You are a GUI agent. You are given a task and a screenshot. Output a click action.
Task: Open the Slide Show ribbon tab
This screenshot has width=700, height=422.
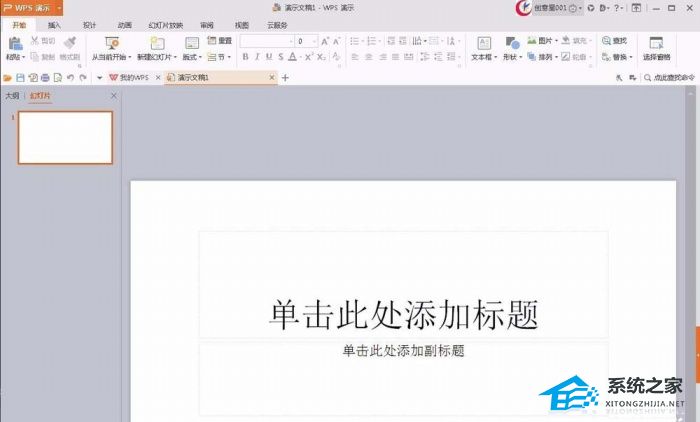[x=166, y=25]
